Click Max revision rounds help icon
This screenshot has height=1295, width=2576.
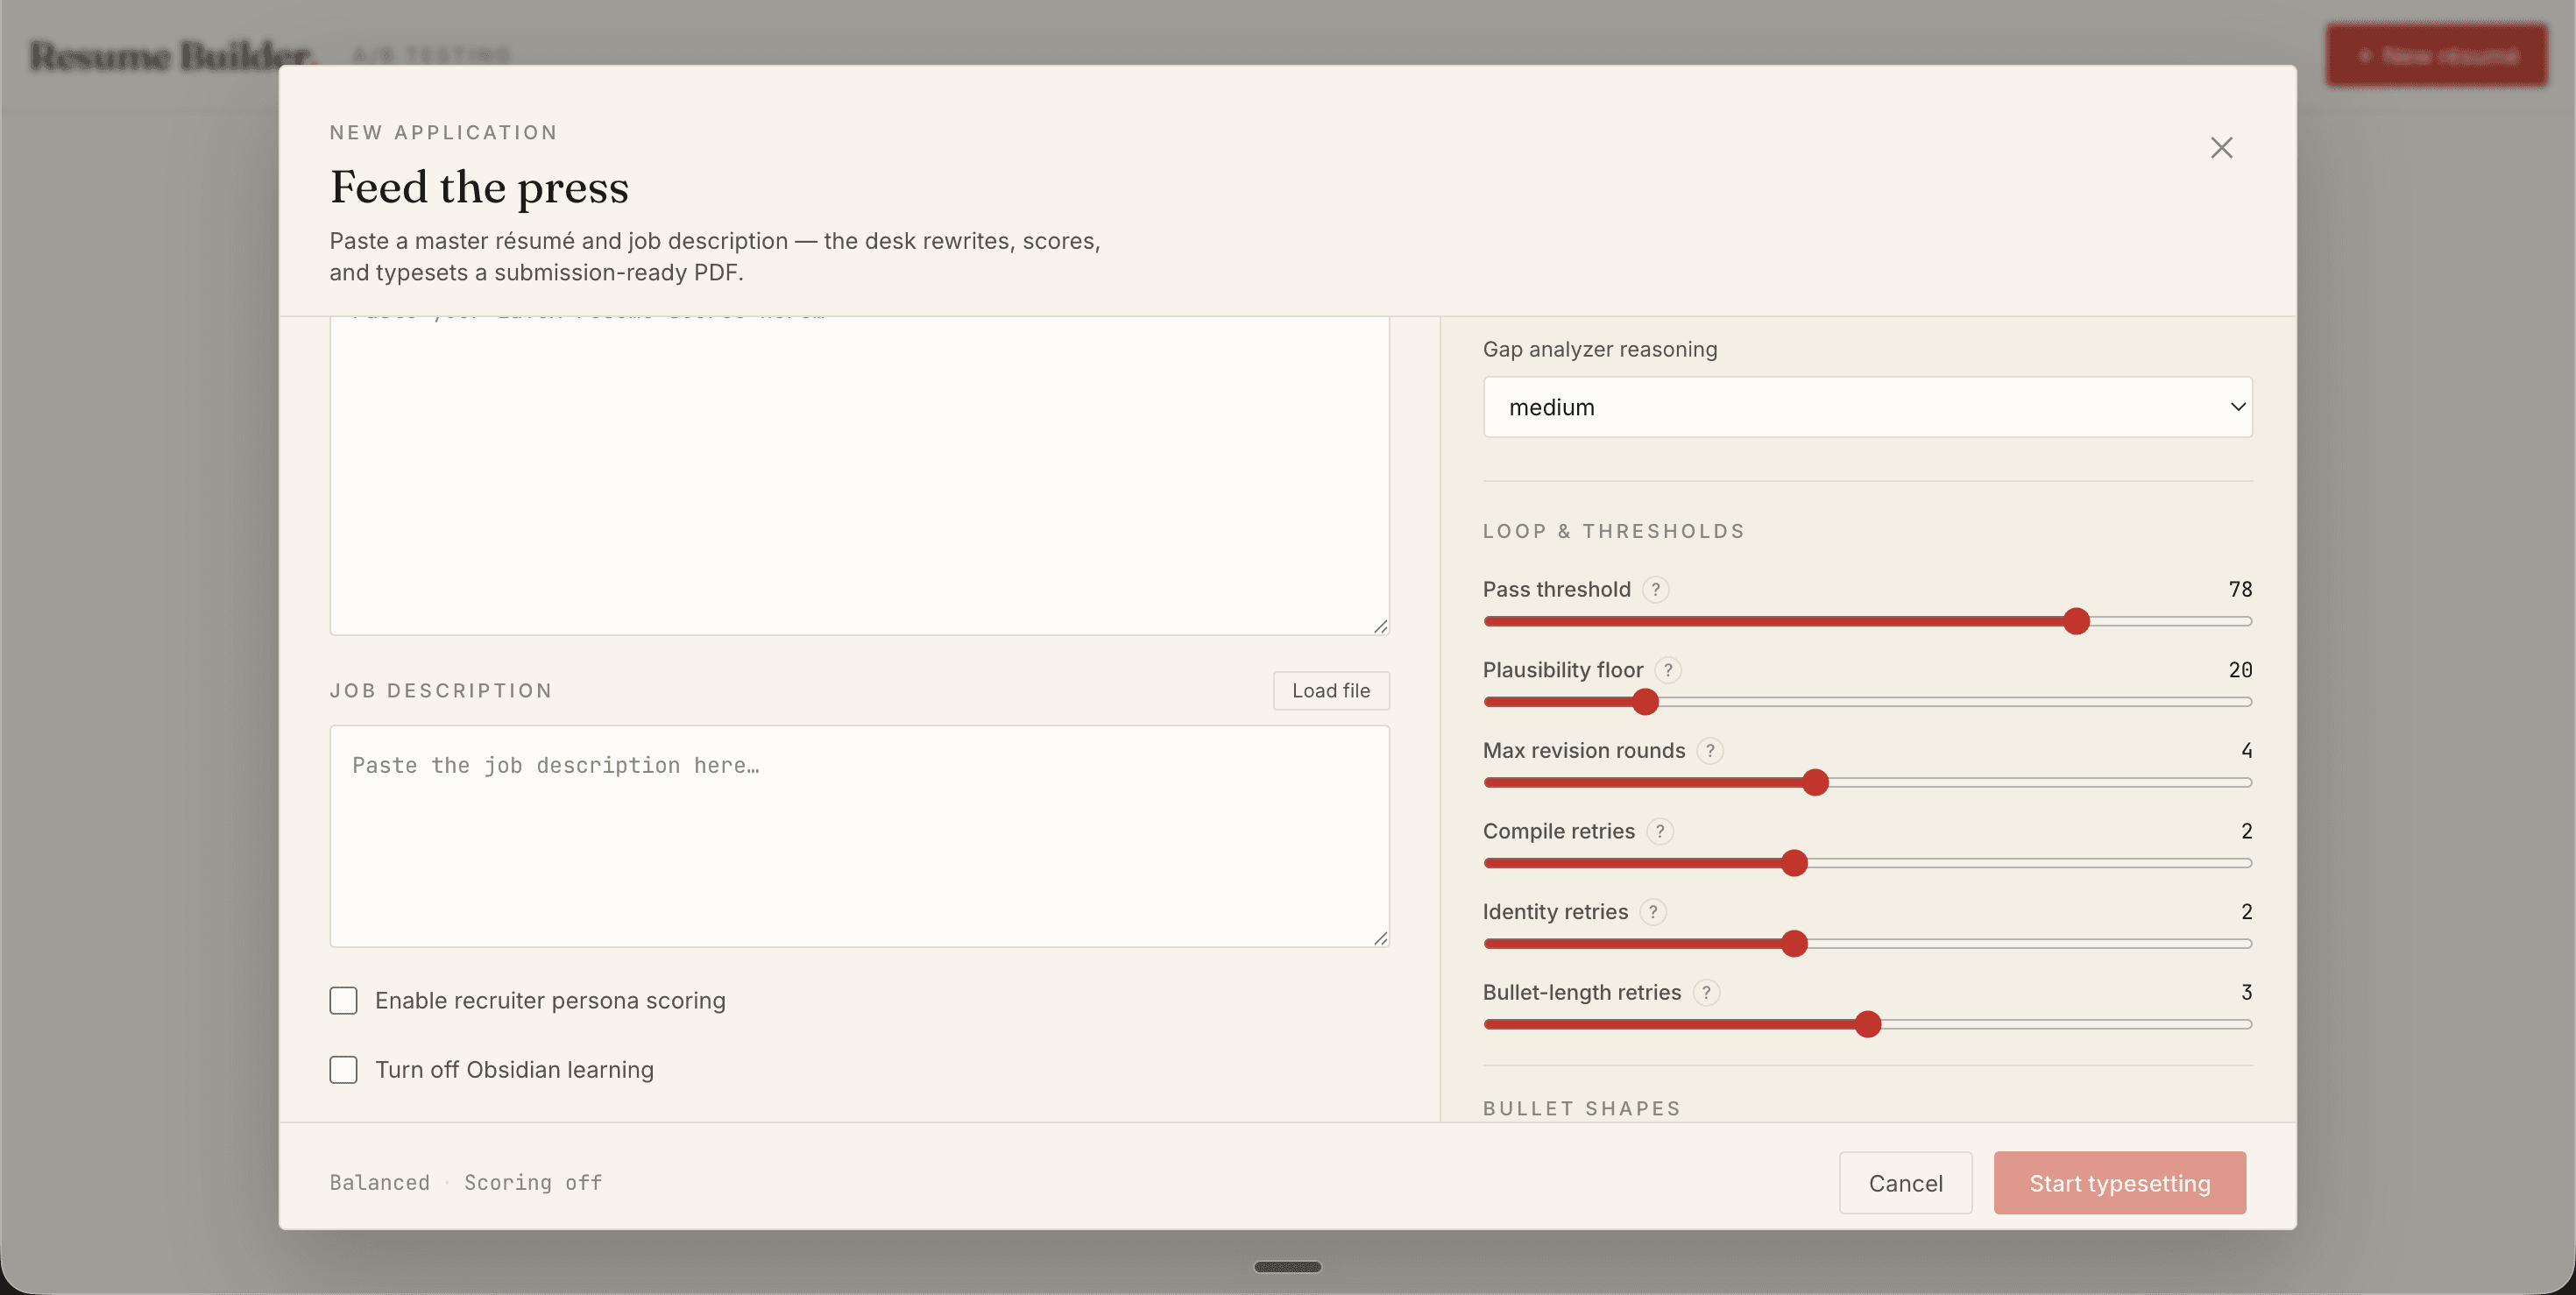[1710, 750]
